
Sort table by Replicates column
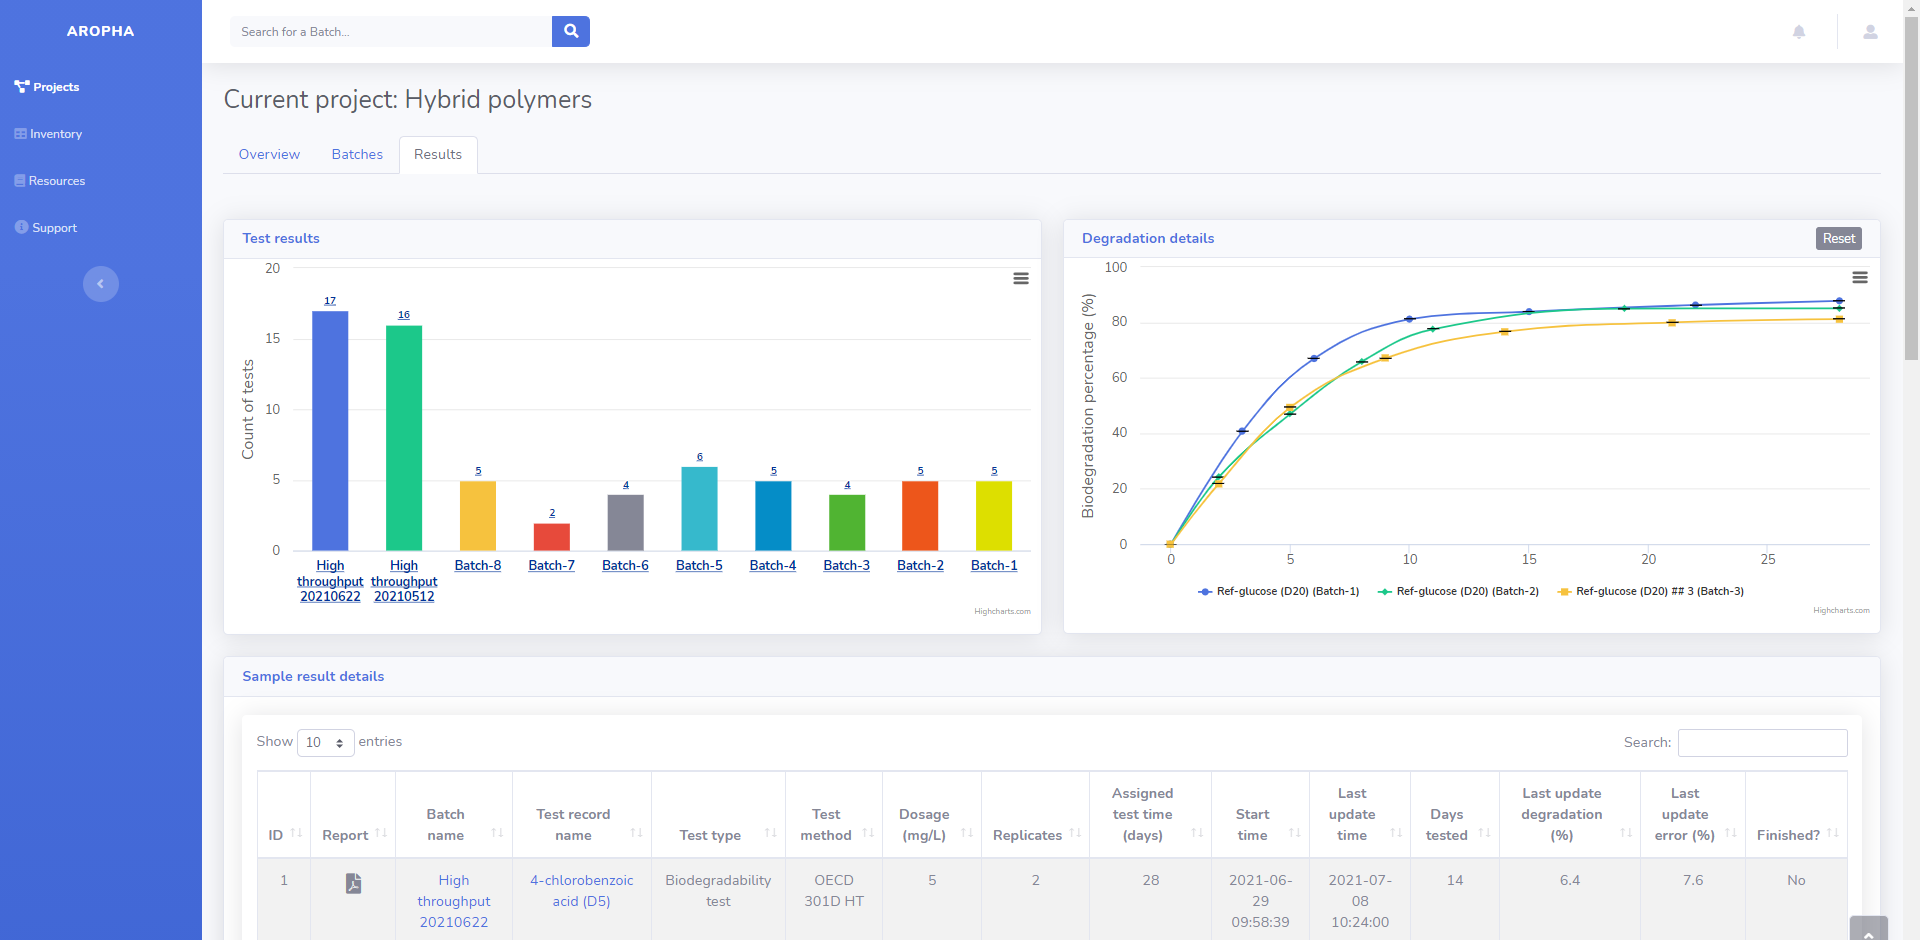click(x=1075, y=833)
